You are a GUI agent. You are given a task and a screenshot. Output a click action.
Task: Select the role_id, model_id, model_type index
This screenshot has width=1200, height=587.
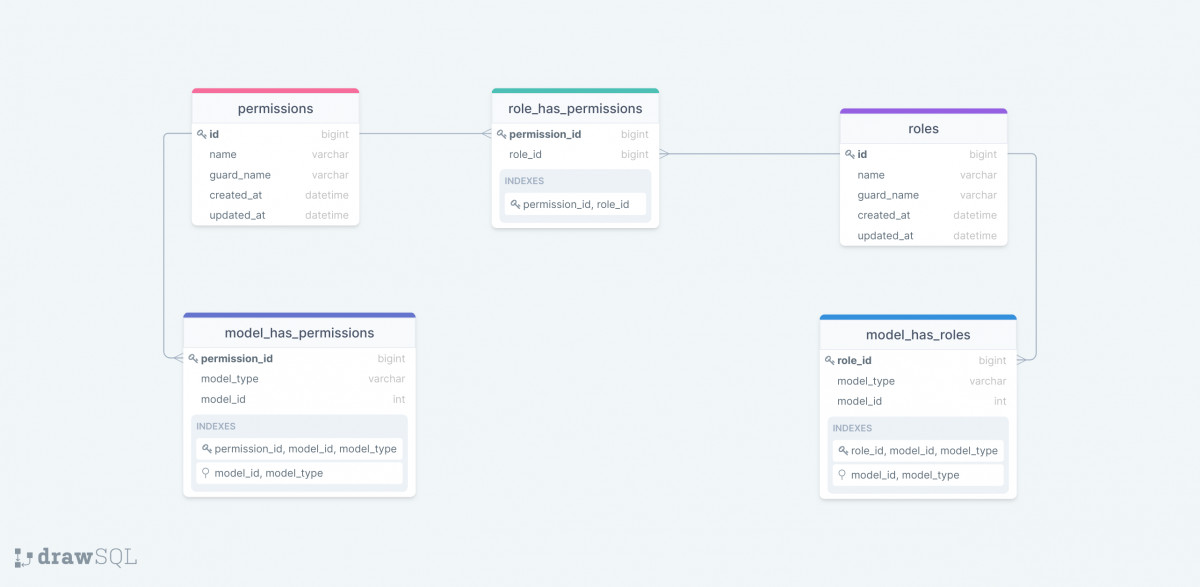[923, 451]
